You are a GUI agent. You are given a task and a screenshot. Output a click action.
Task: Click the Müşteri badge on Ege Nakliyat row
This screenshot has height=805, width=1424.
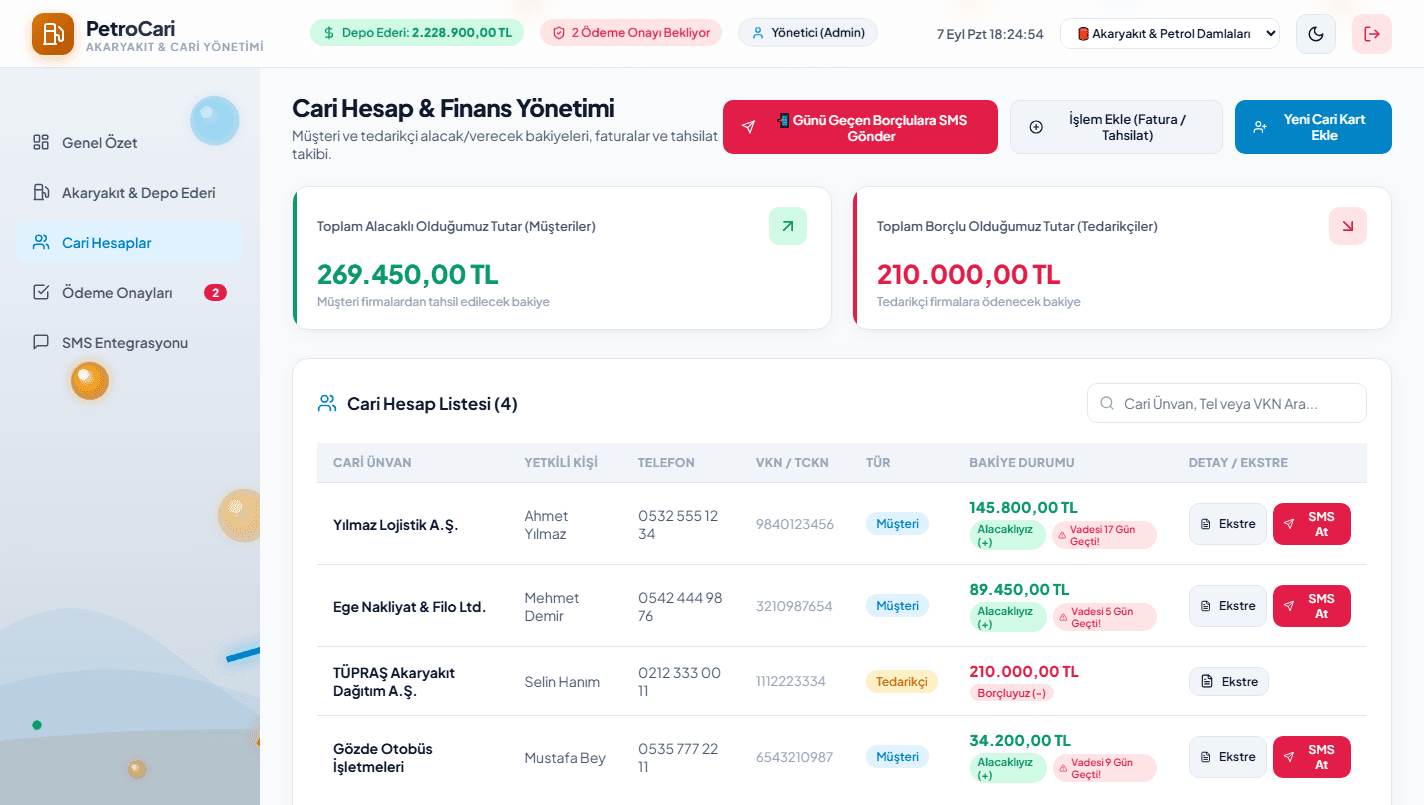897,606
